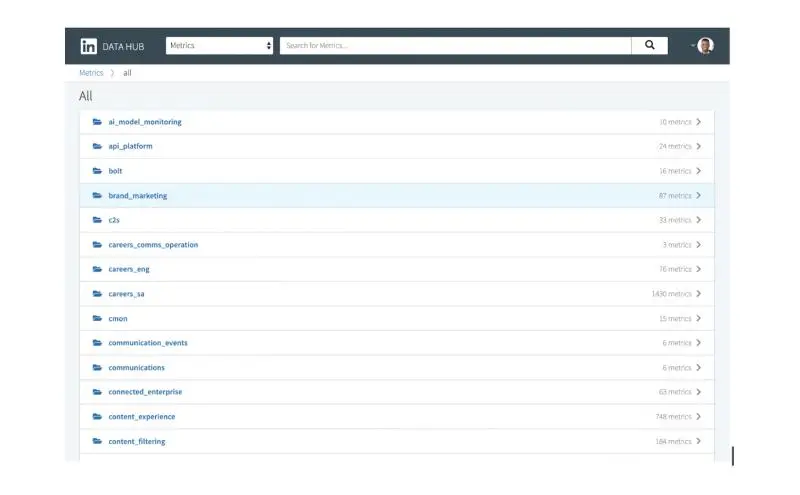The width and height of the screenshot is (800, 495).
Task: Open the careers_comms_operation folder link
Action: 153,245
